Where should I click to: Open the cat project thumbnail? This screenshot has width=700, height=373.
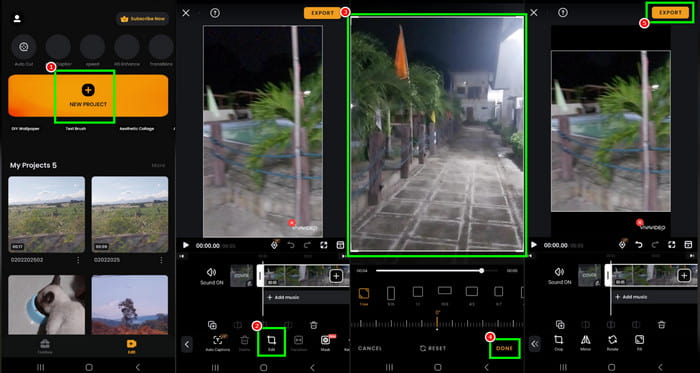[x=46, y=305]
